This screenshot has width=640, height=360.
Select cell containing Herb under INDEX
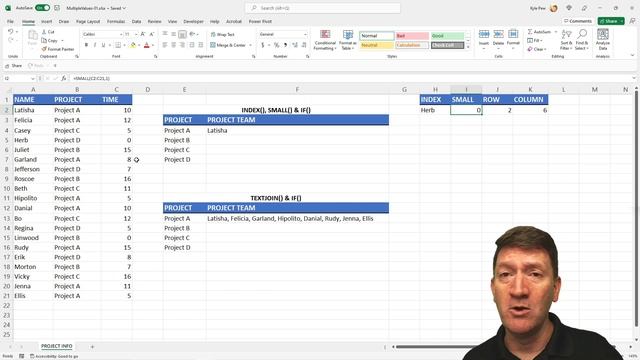[435, 110]
